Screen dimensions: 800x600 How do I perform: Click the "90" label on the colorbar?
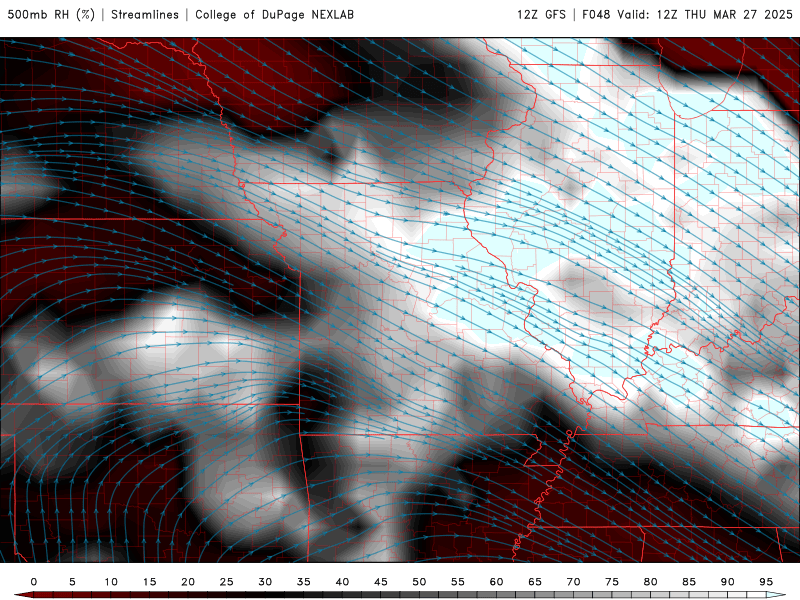coord(727,582)
